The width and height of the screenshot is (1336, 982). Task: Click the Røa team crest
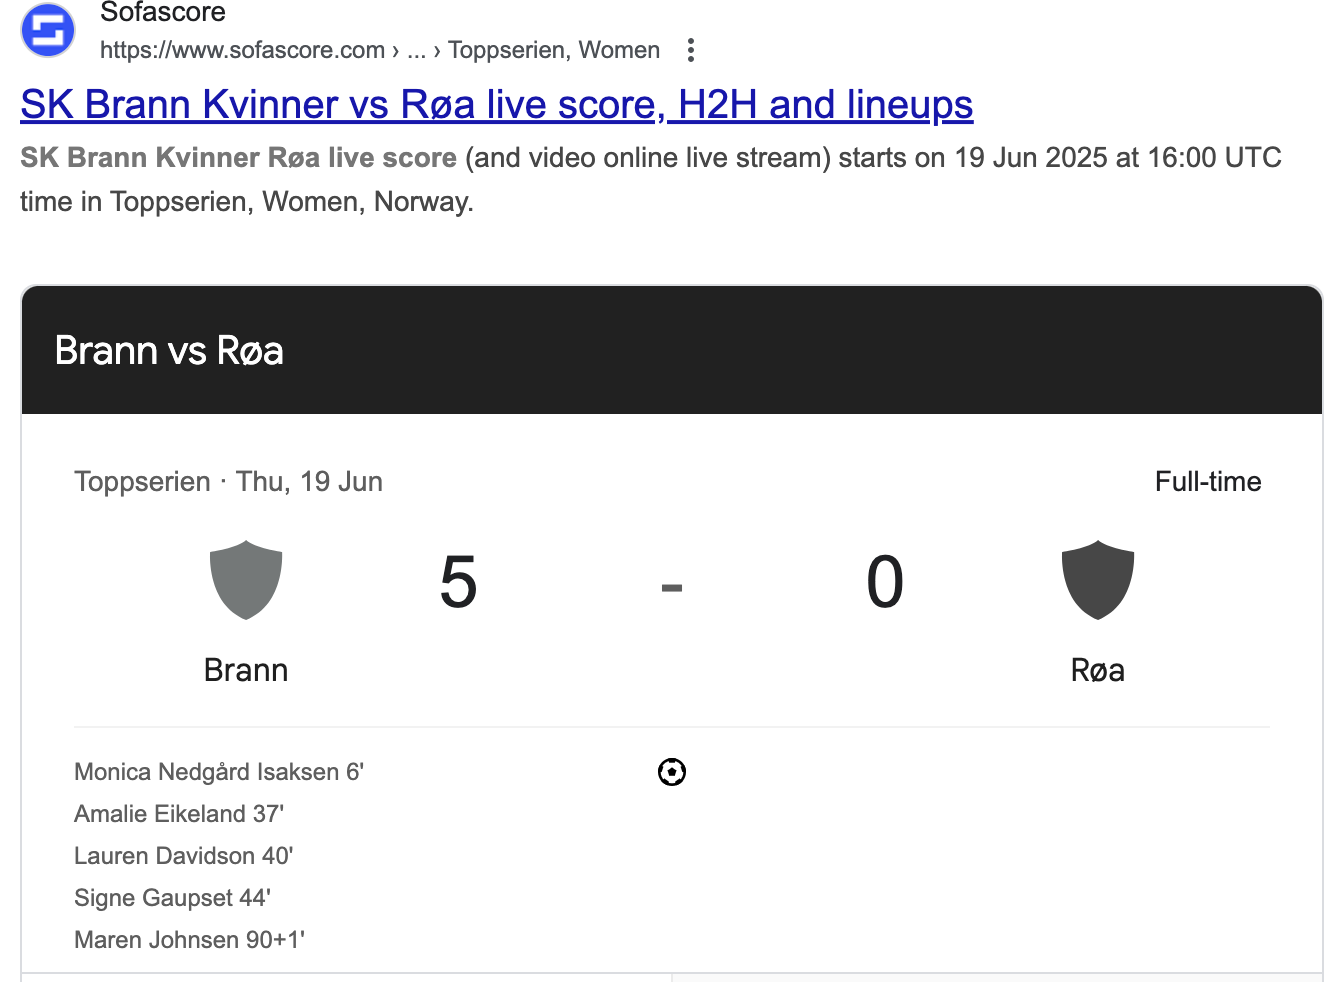pyautogui.click(x=1098, y=580)
